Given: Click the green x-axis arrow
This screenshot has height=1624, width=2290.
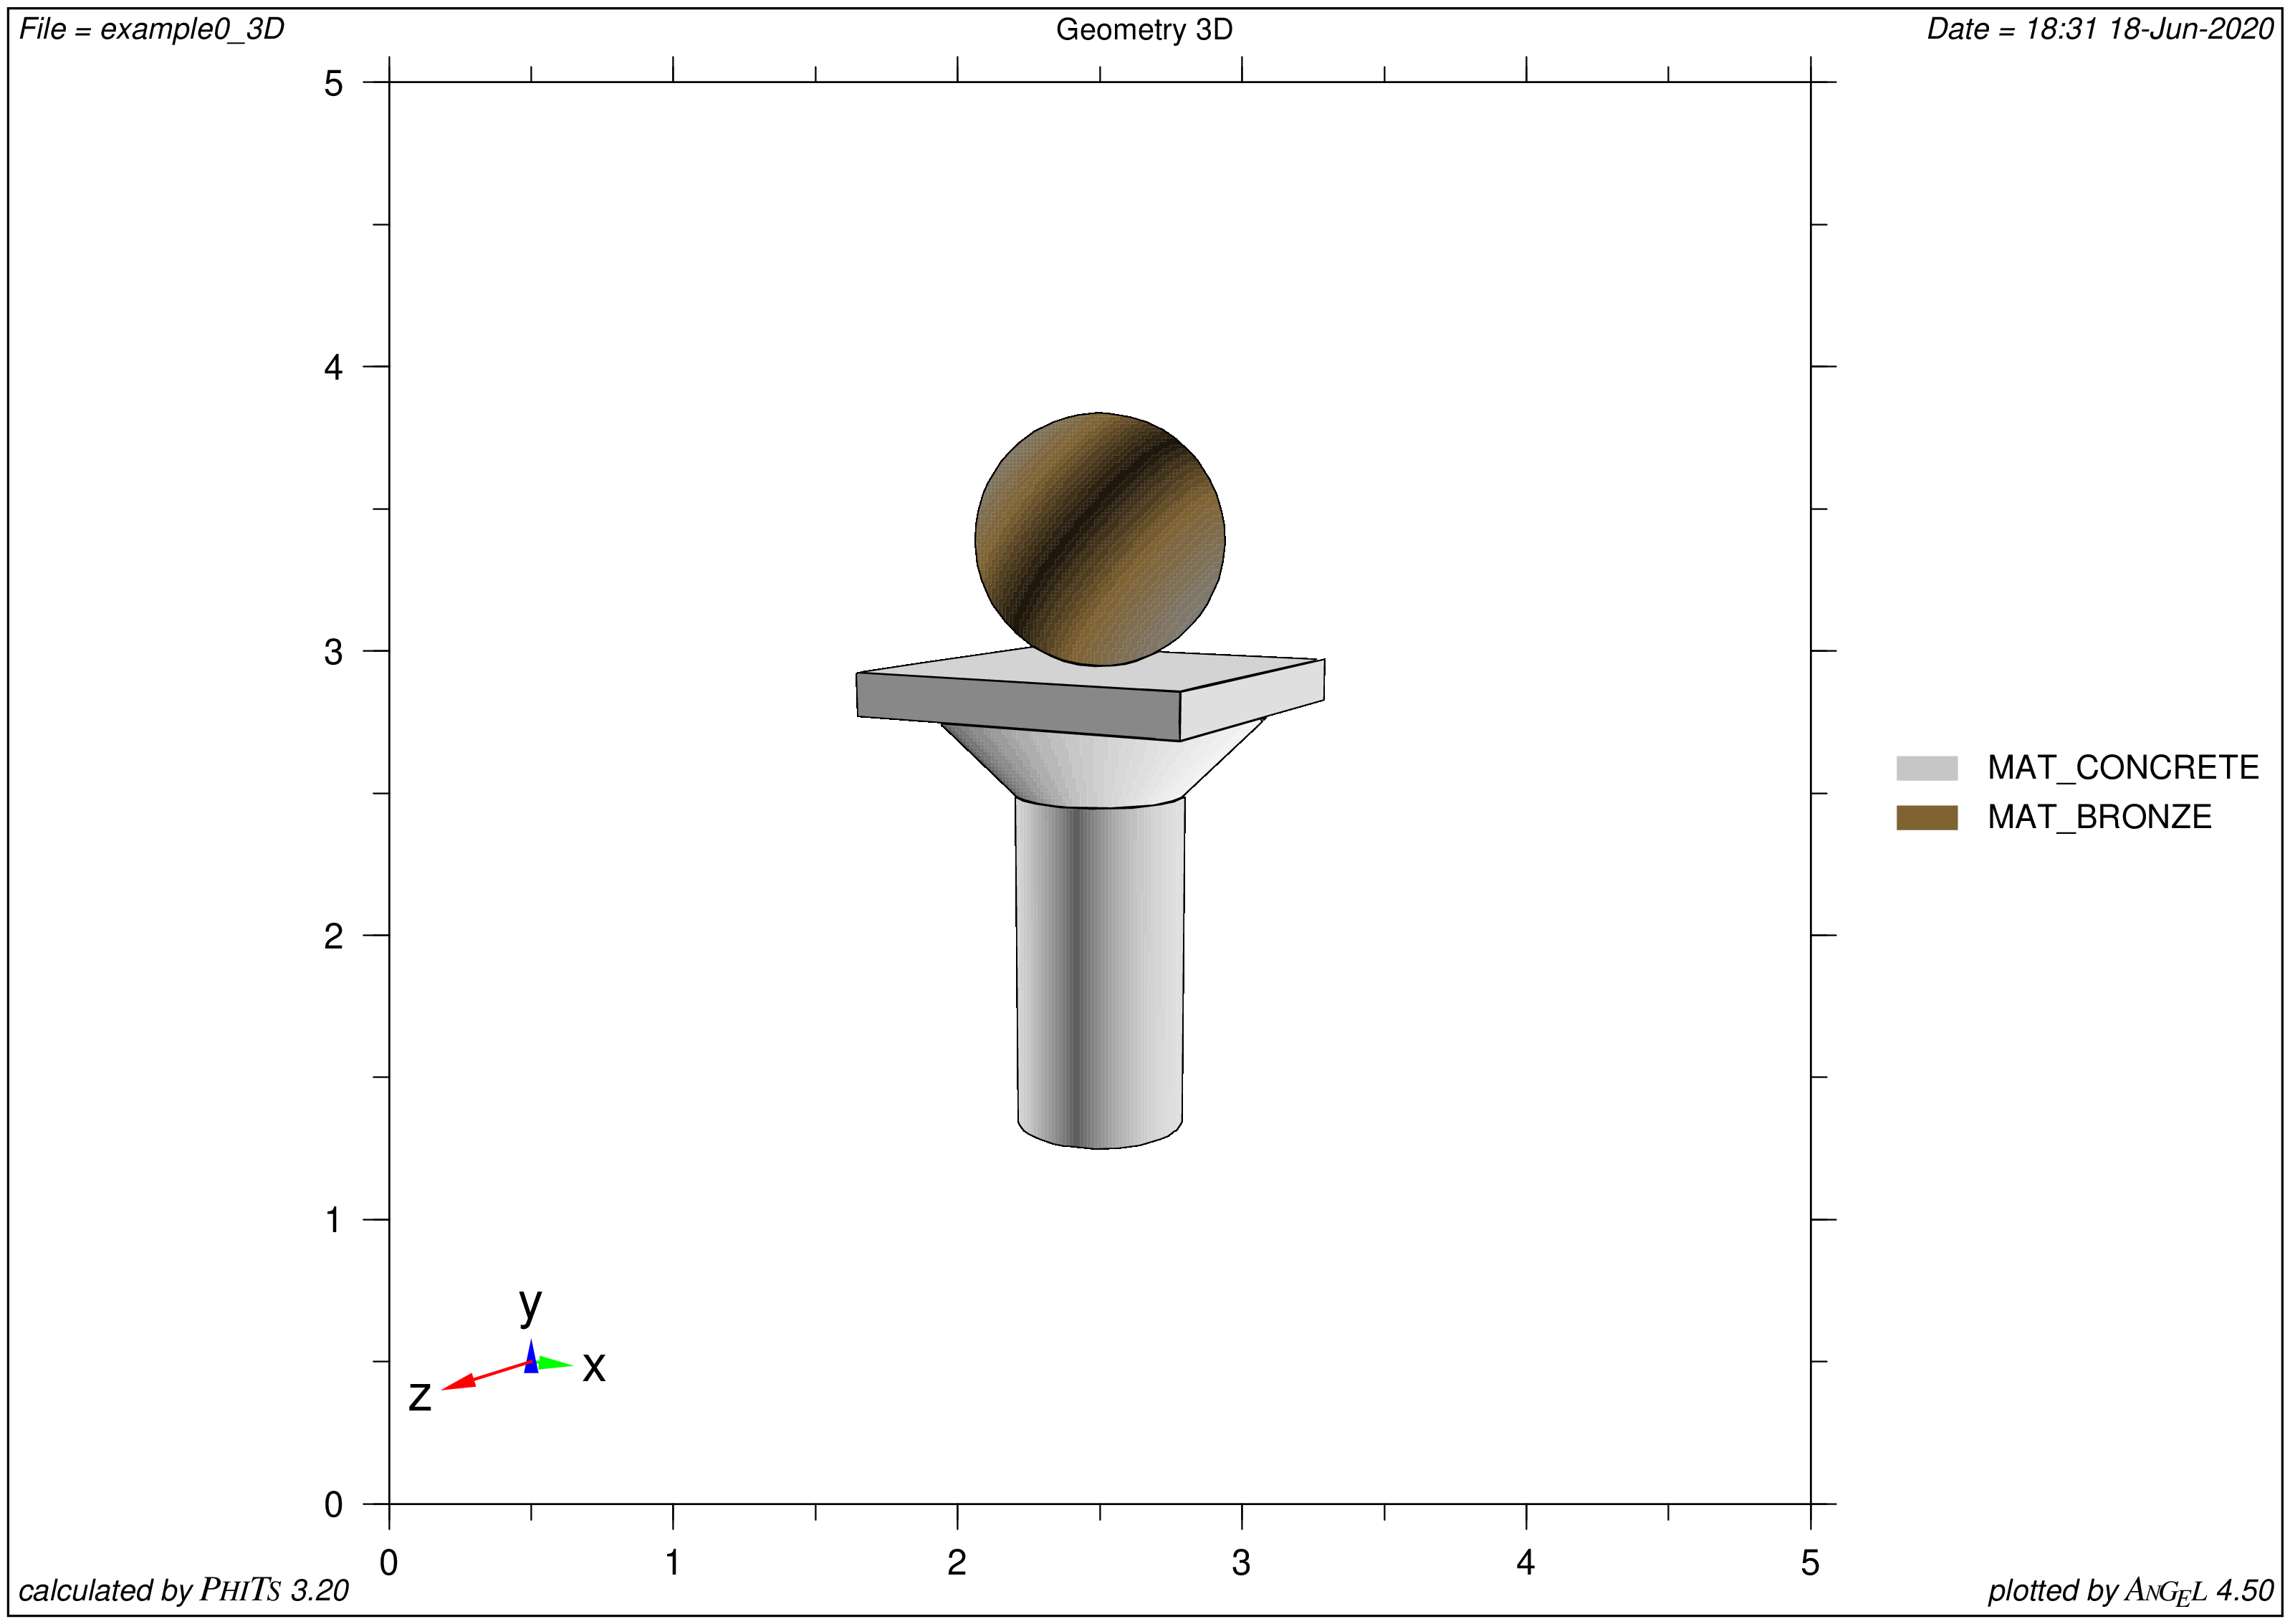Looking at the screenshot, I should [x=554, y=1363].
